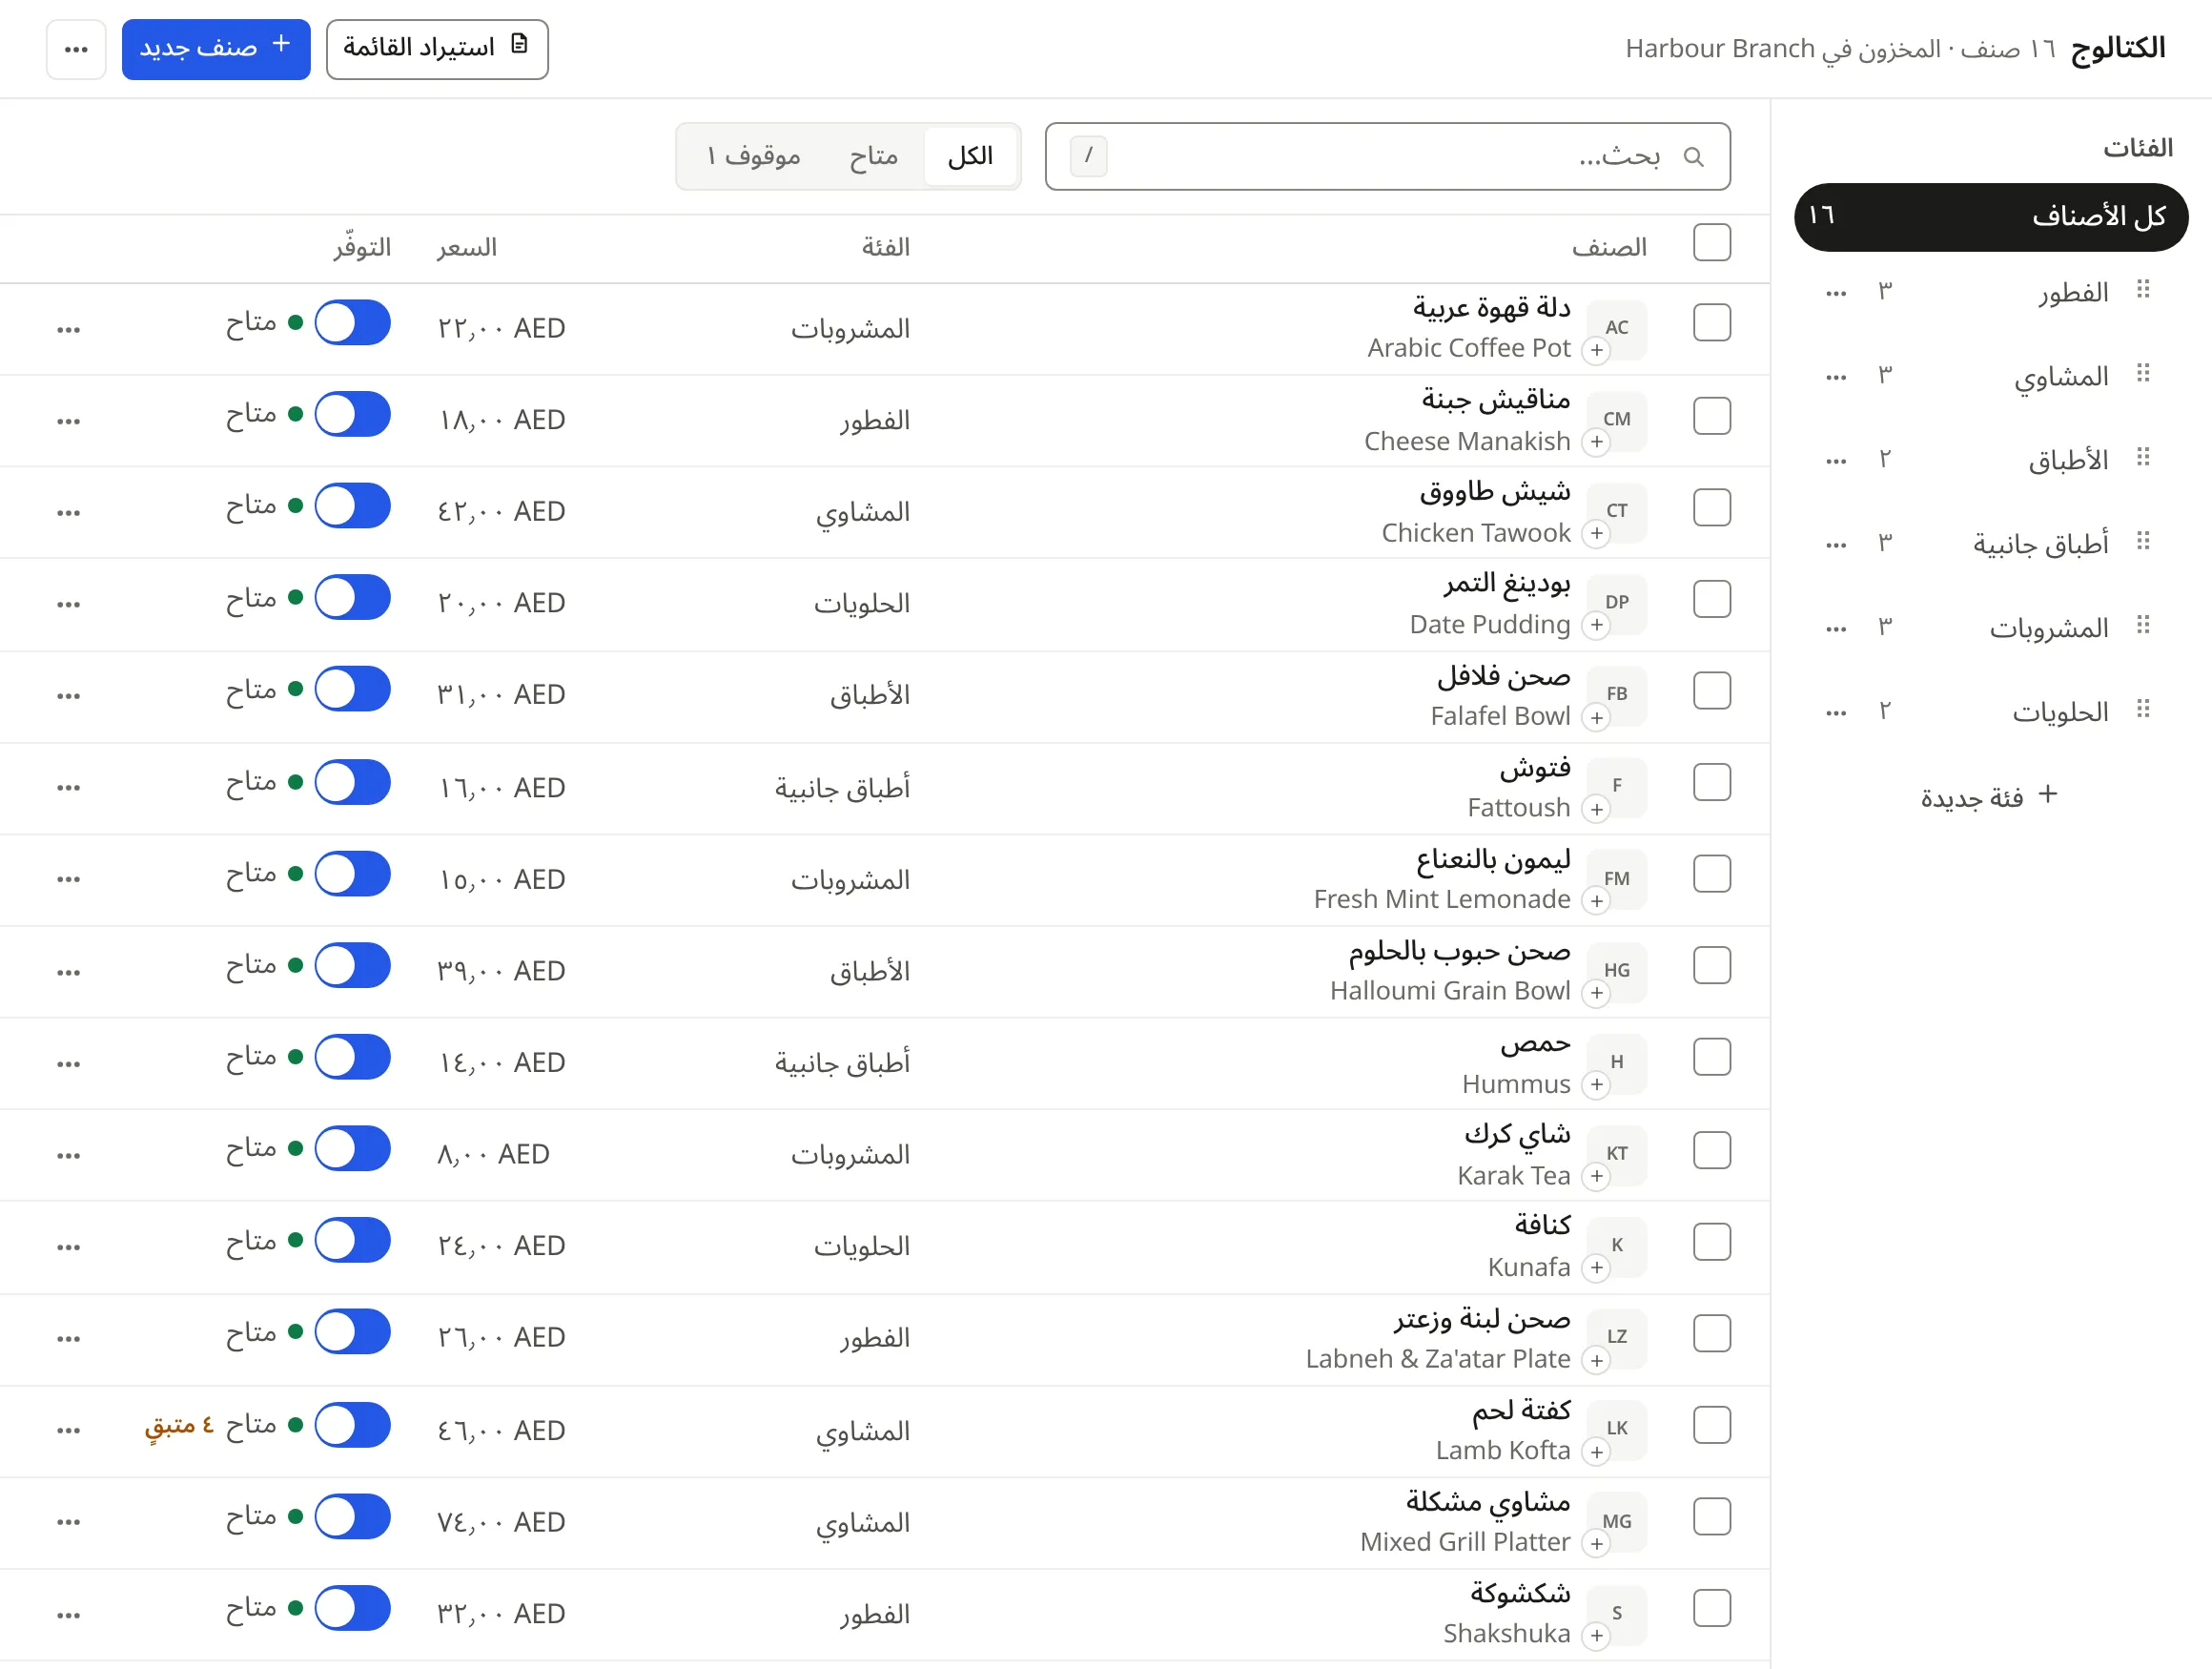Click the صنف جديد button
2212x1669 pixels.
pos(216,49)
